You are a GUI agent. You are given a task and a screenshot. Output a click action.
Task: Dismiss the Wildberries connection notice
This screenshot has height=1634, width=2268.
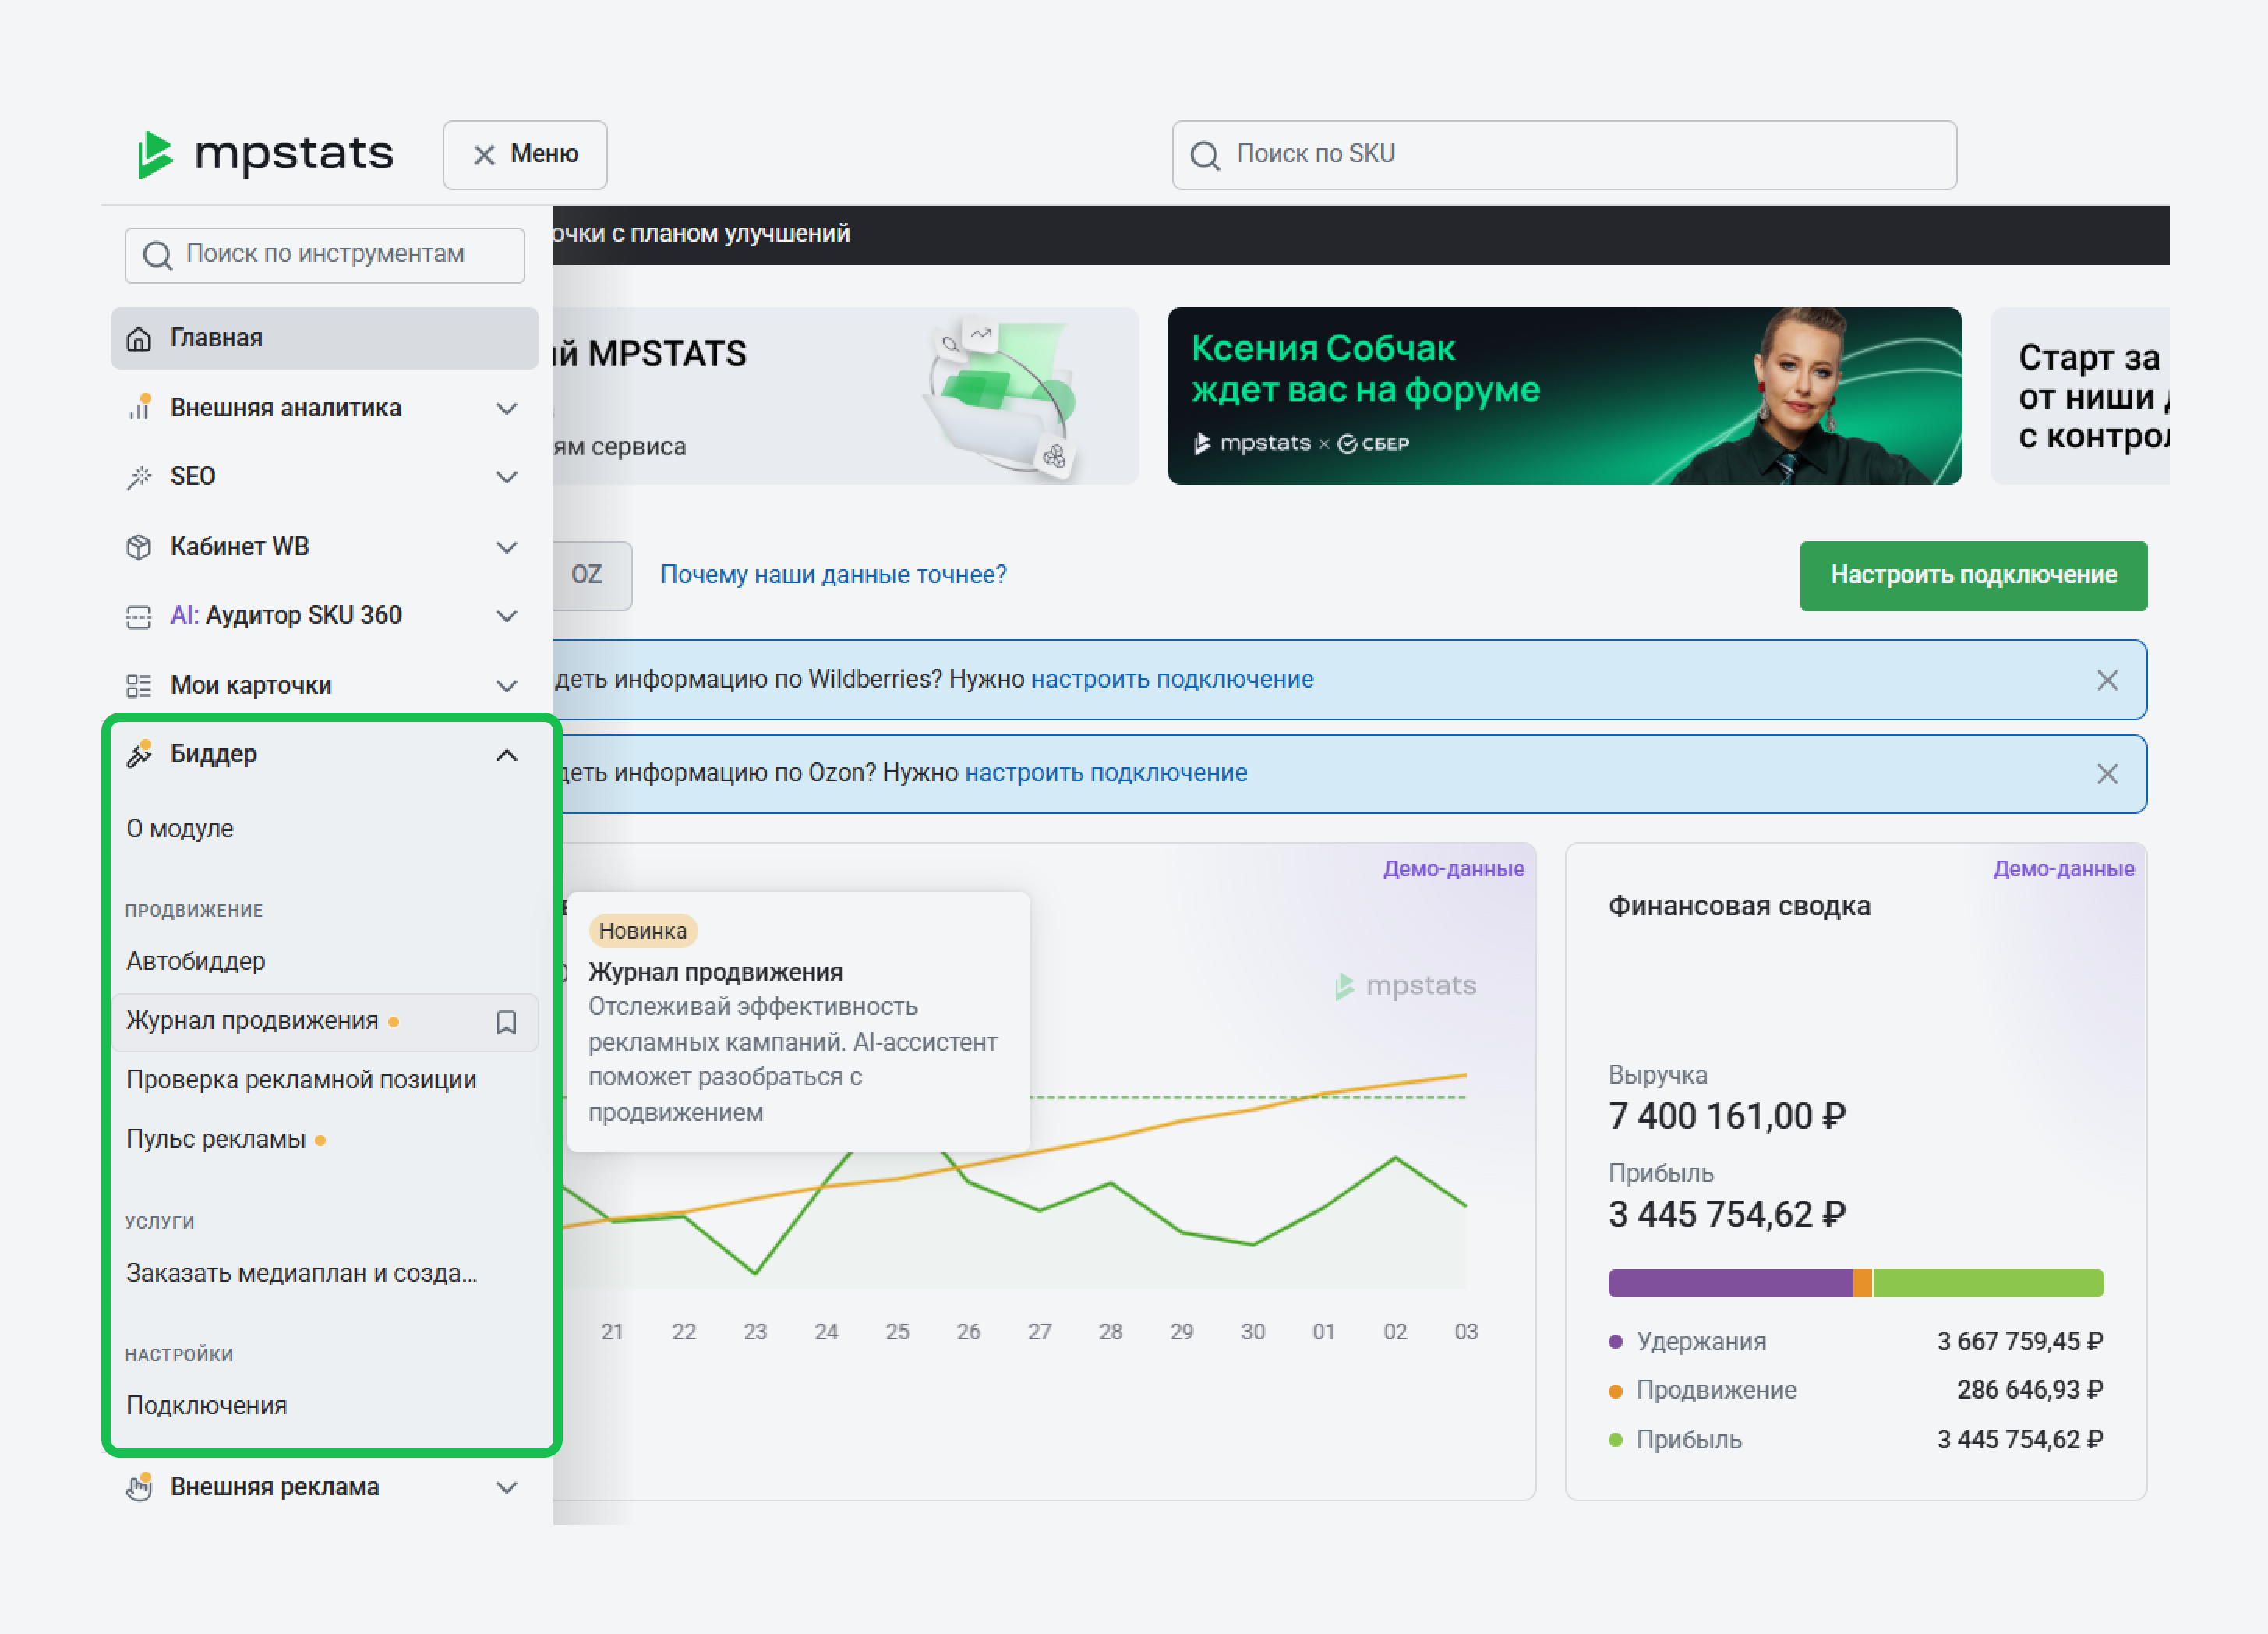(x=2107, y=680)
